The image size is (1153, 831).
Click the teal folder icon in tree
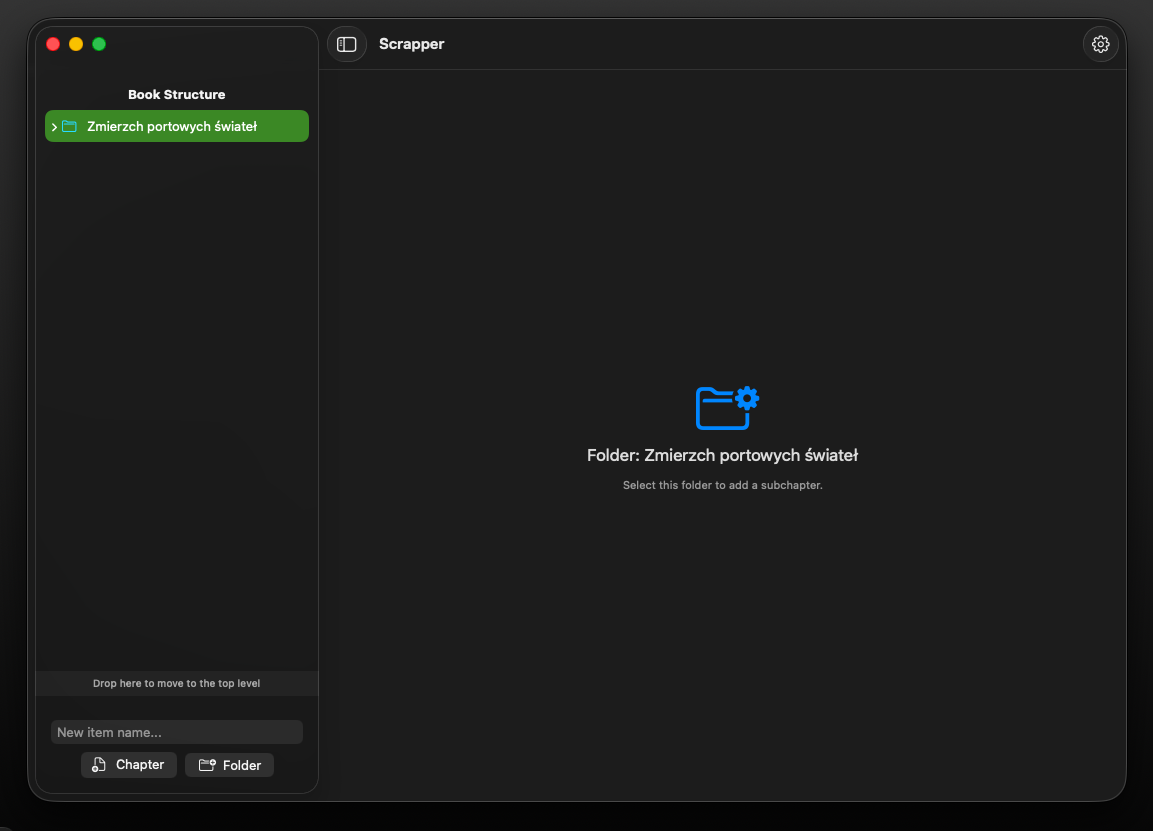pyautogui.click(x=69, y=126)
